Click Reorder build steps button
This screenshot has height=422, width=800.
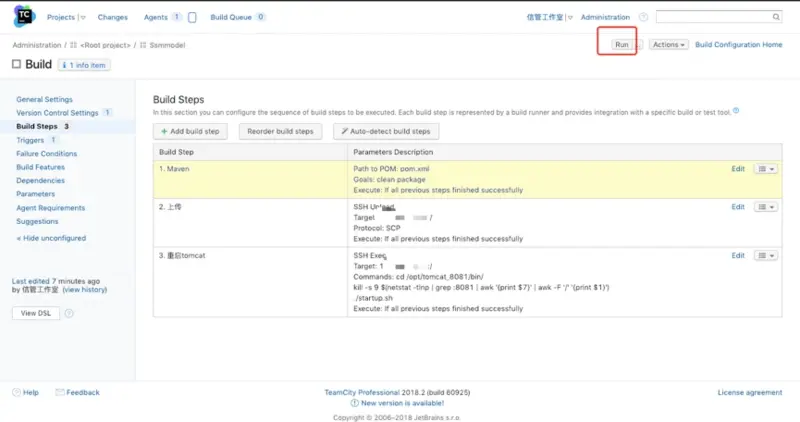pyautogui.click(x=280, y=131)
